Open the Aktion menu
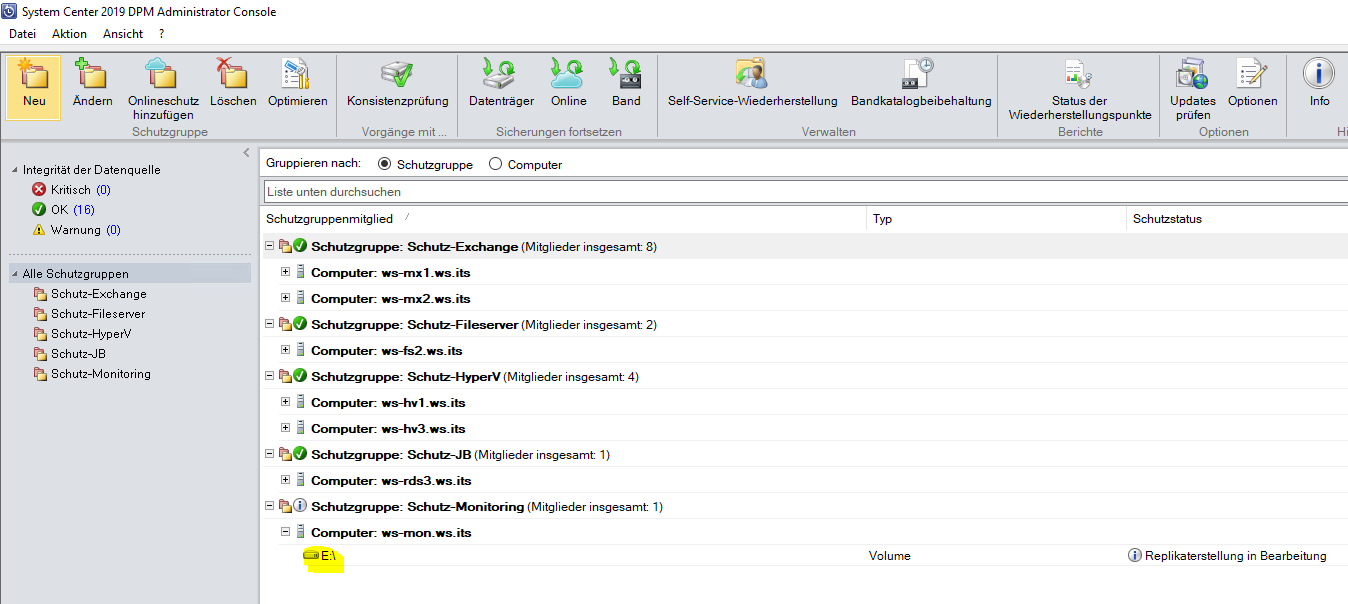 pyautogui.click(x=69, y=33)
